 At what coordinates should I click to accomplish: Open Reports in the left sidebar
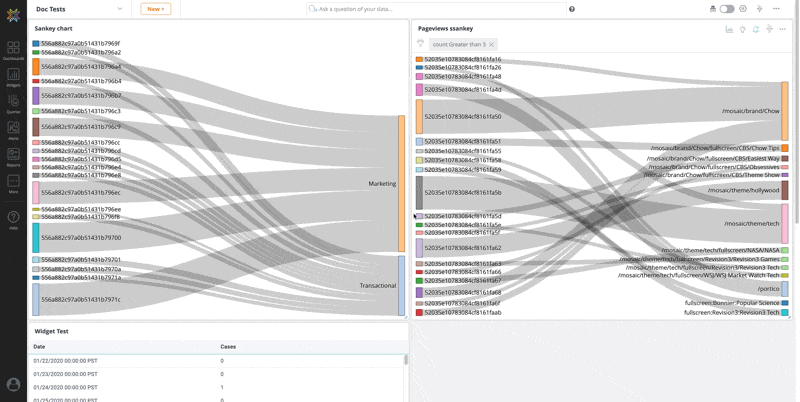tap(13, 157)
